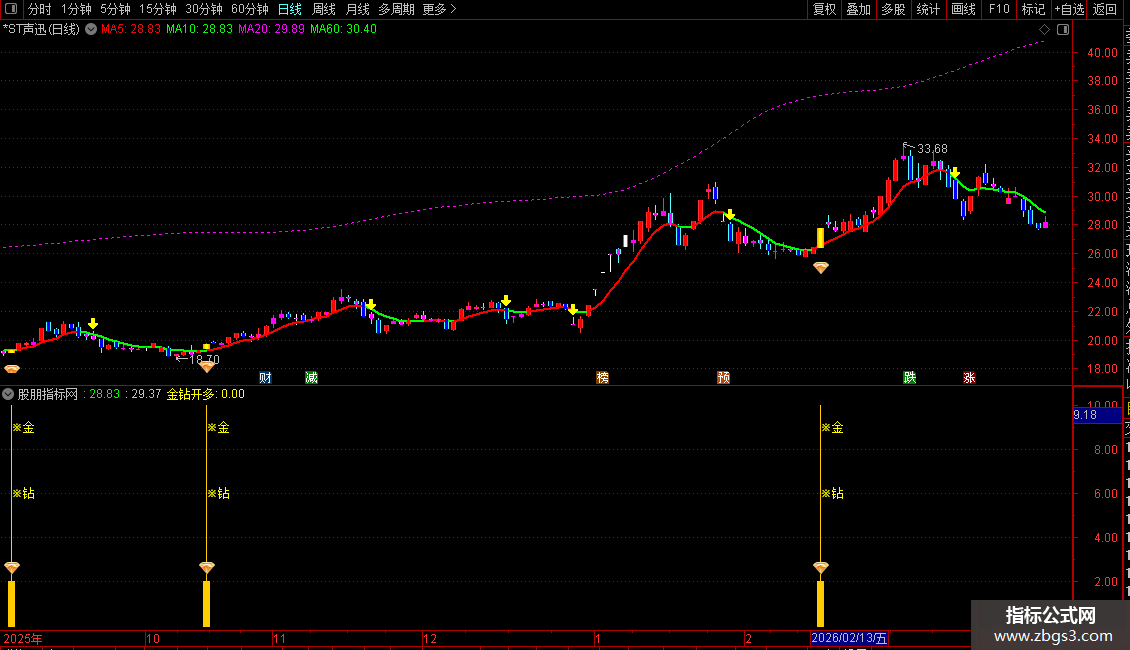The image size is (1130, 650).
Task: Open the 涨 price rise marker
Action: [x=969, y=378]
